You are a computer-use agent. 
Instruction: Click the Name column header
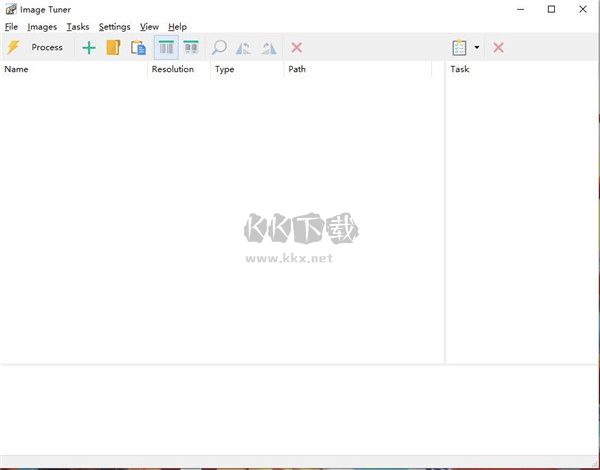click(x=17, y=70)
